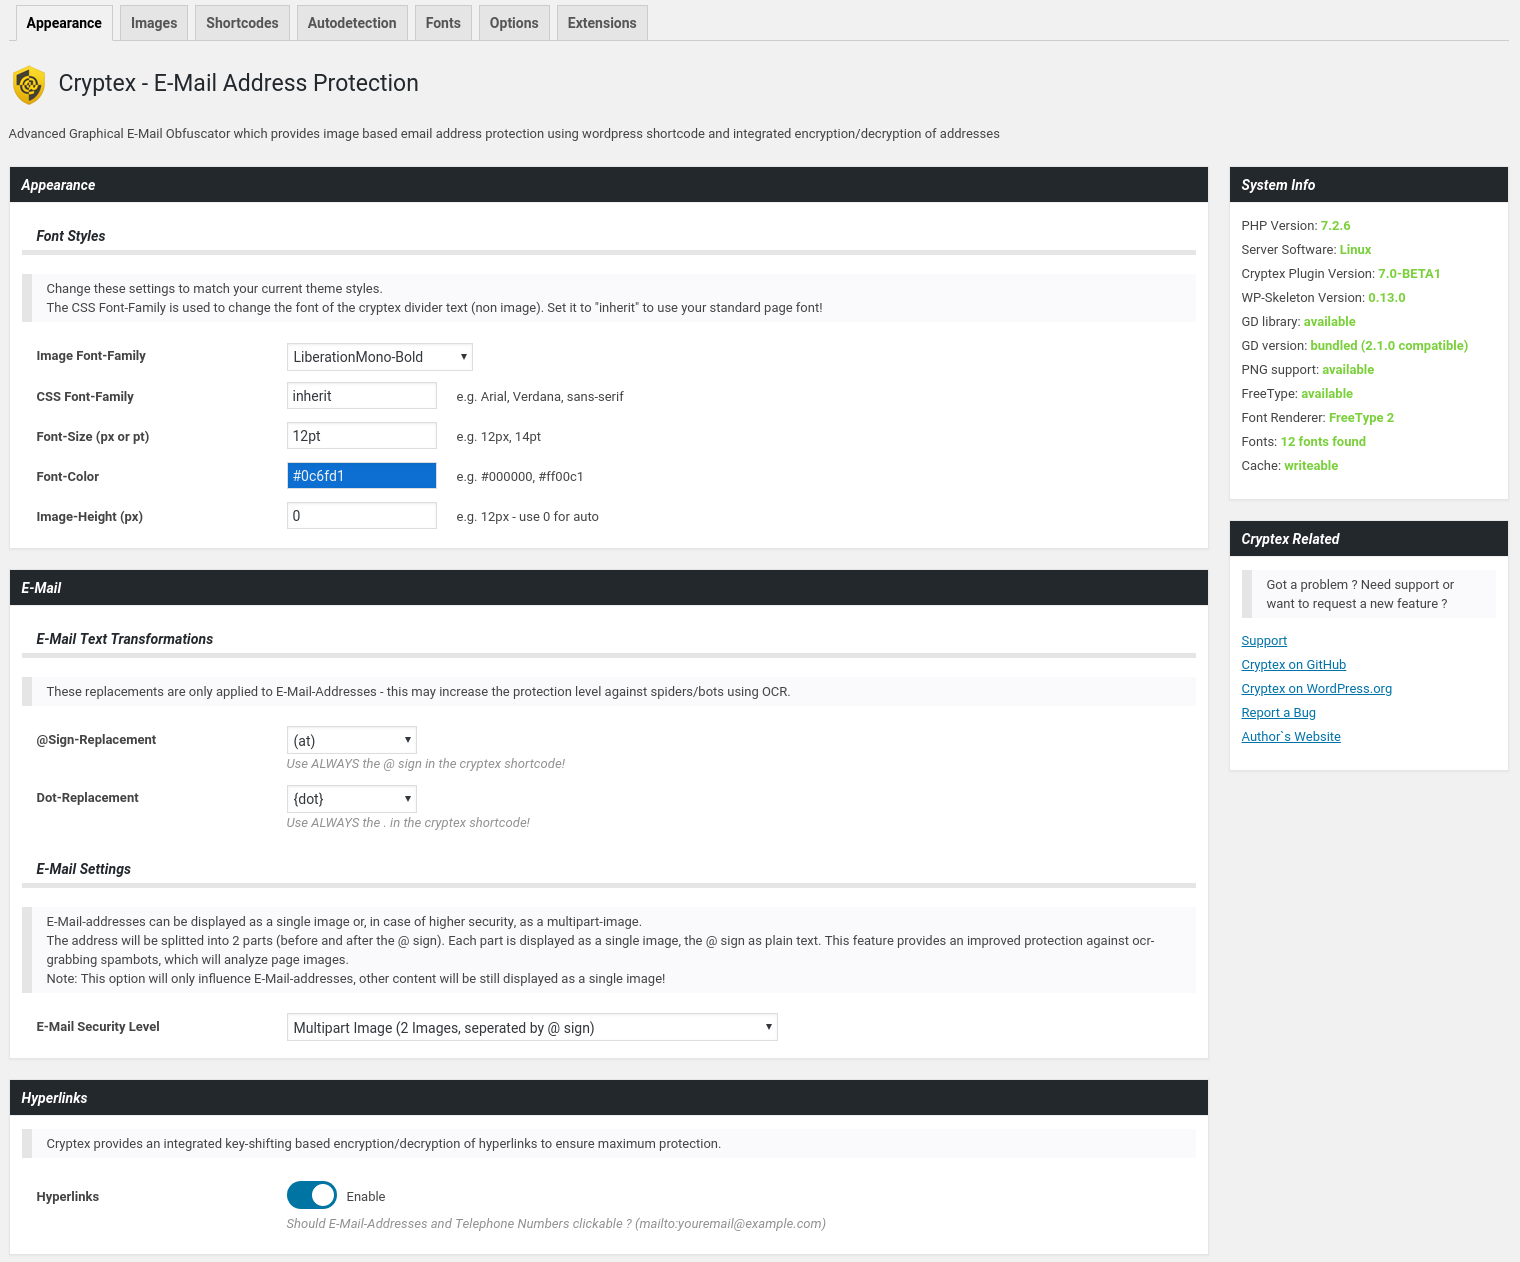Open the Support link
The height and width of the screenshot is (1262, 1520).
tap(1264, 641)
